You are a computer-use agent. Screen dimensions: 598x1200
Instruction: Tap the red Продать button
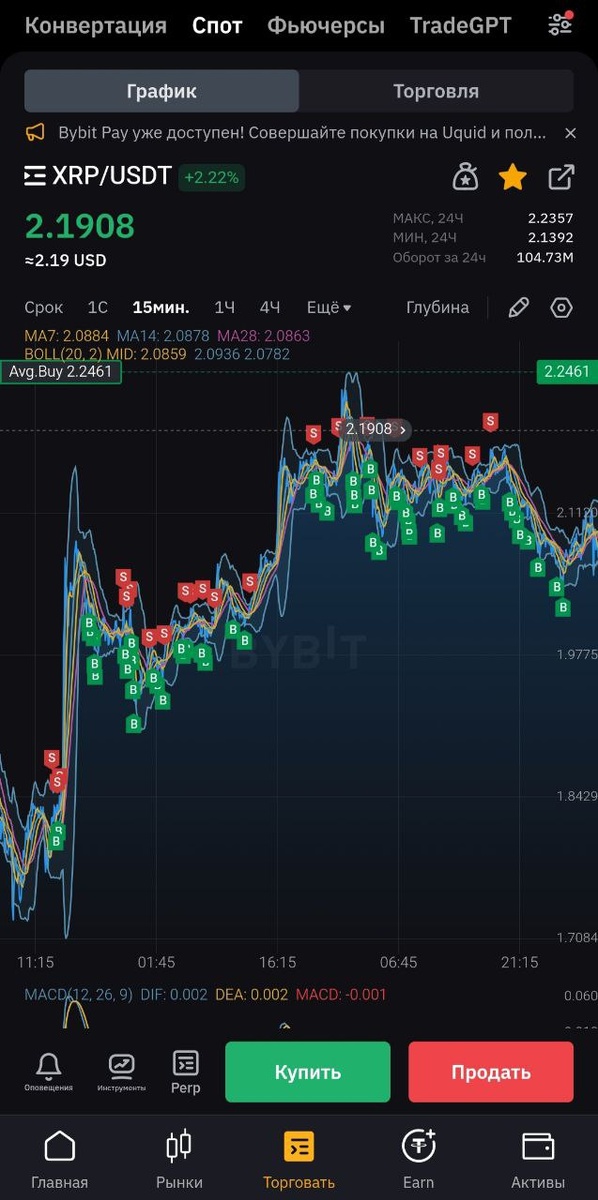[x=491, y=1072]
